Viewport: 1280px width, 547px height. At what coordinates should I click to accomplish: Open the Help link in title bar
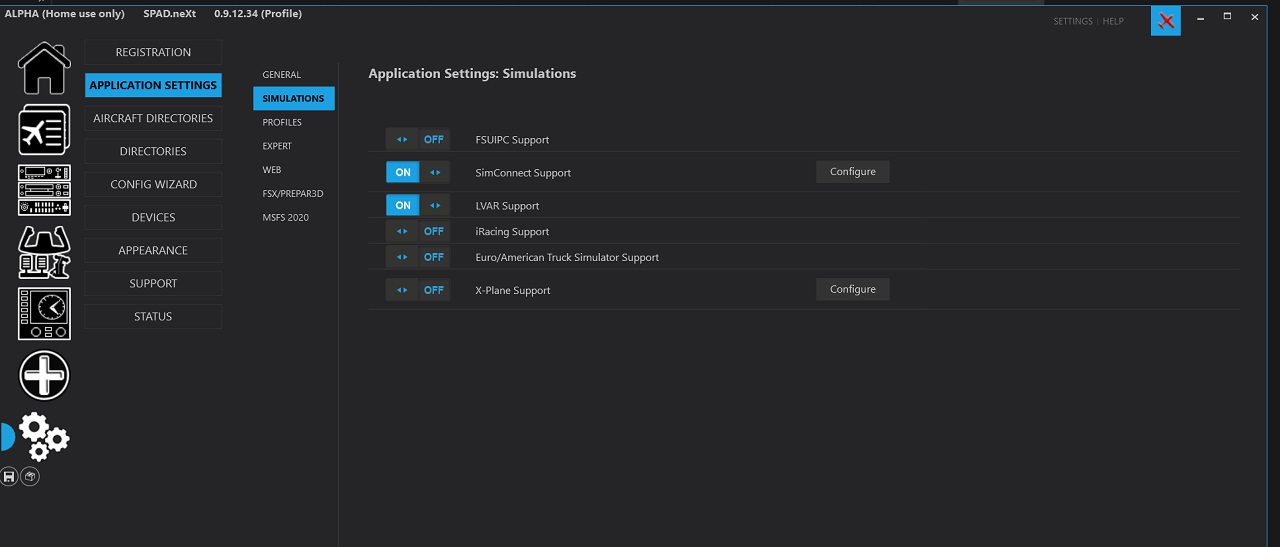(1113, 21)
